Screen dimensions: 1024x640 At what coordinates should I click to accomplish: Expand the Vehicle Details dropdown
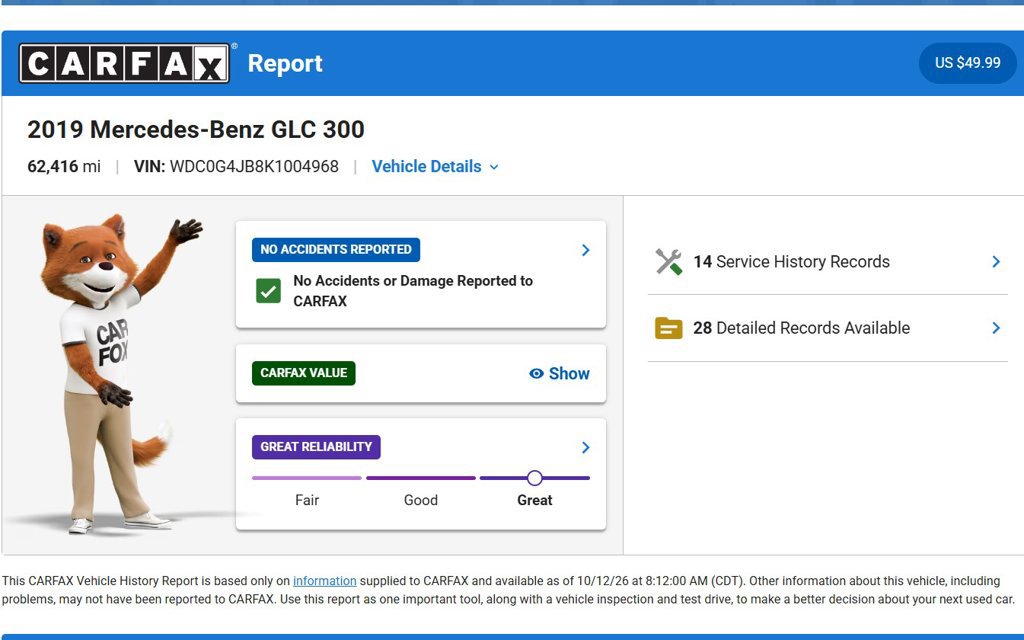435,167
